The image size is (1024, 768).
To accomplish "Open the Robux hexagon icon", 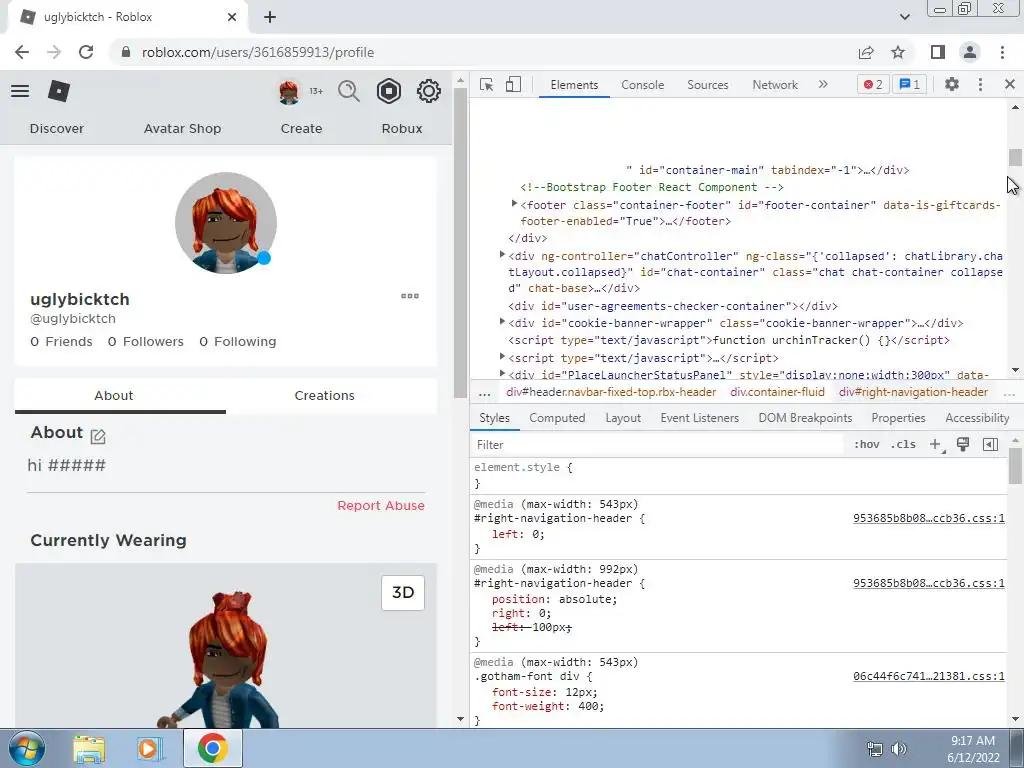I will point(389,91).
